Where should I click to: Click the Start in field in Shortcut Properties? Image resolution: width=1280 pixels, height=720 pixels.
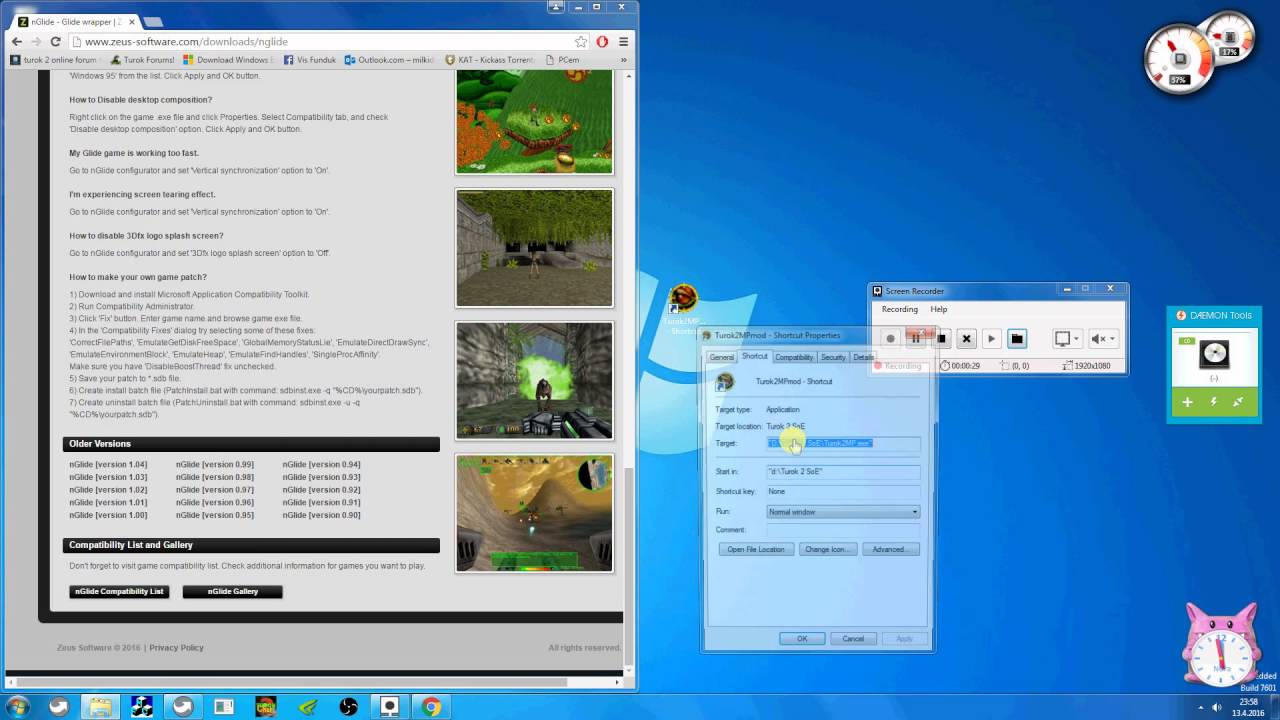click(843, 471)
